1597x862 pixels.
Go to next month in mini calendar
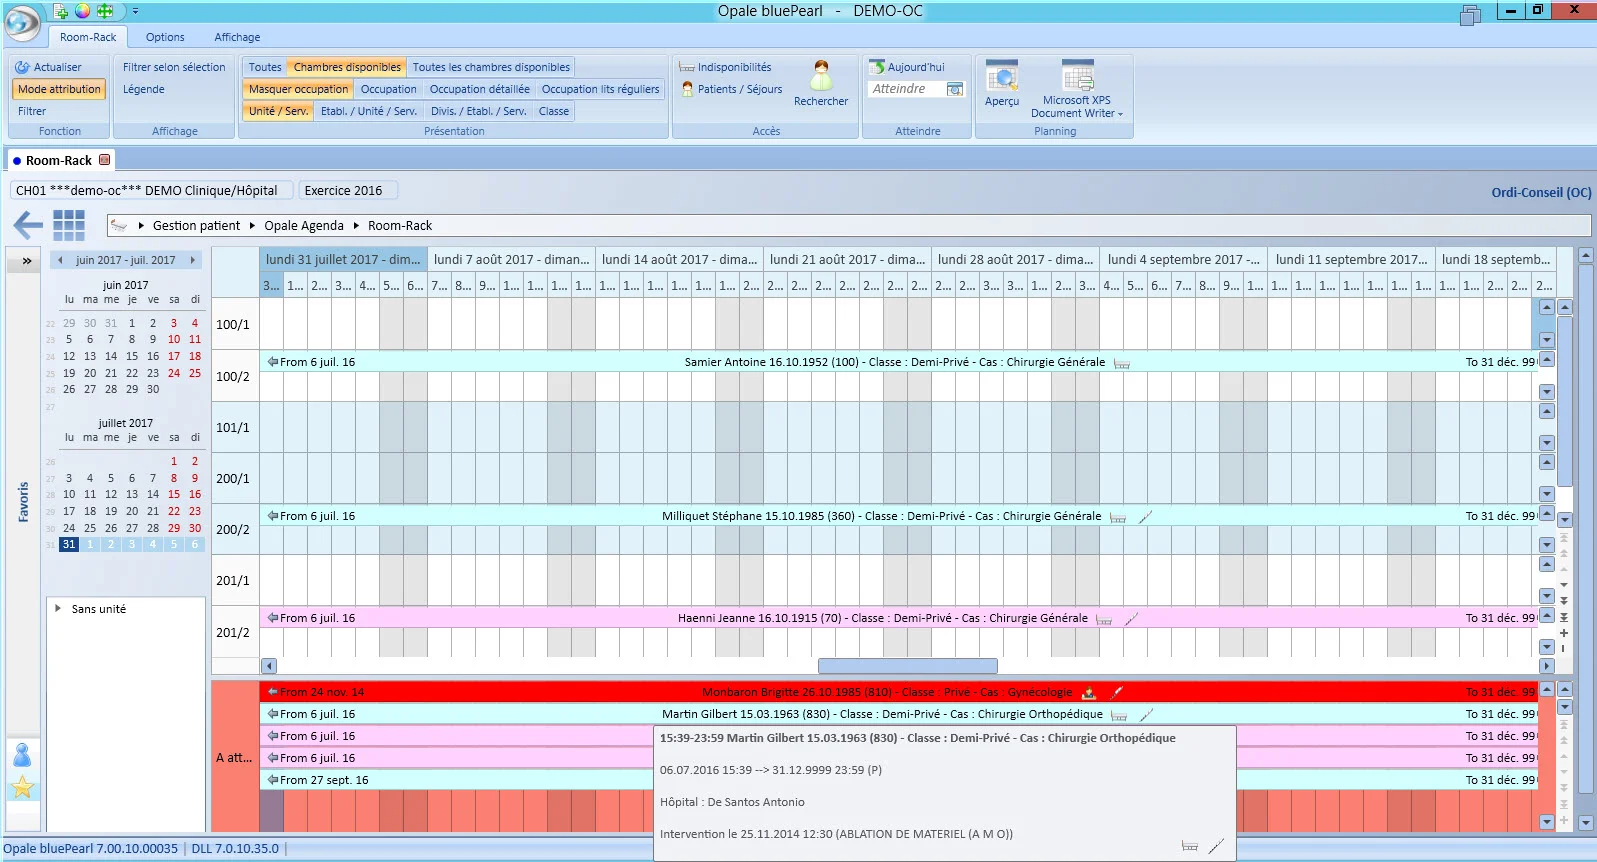tap(192, 260)
